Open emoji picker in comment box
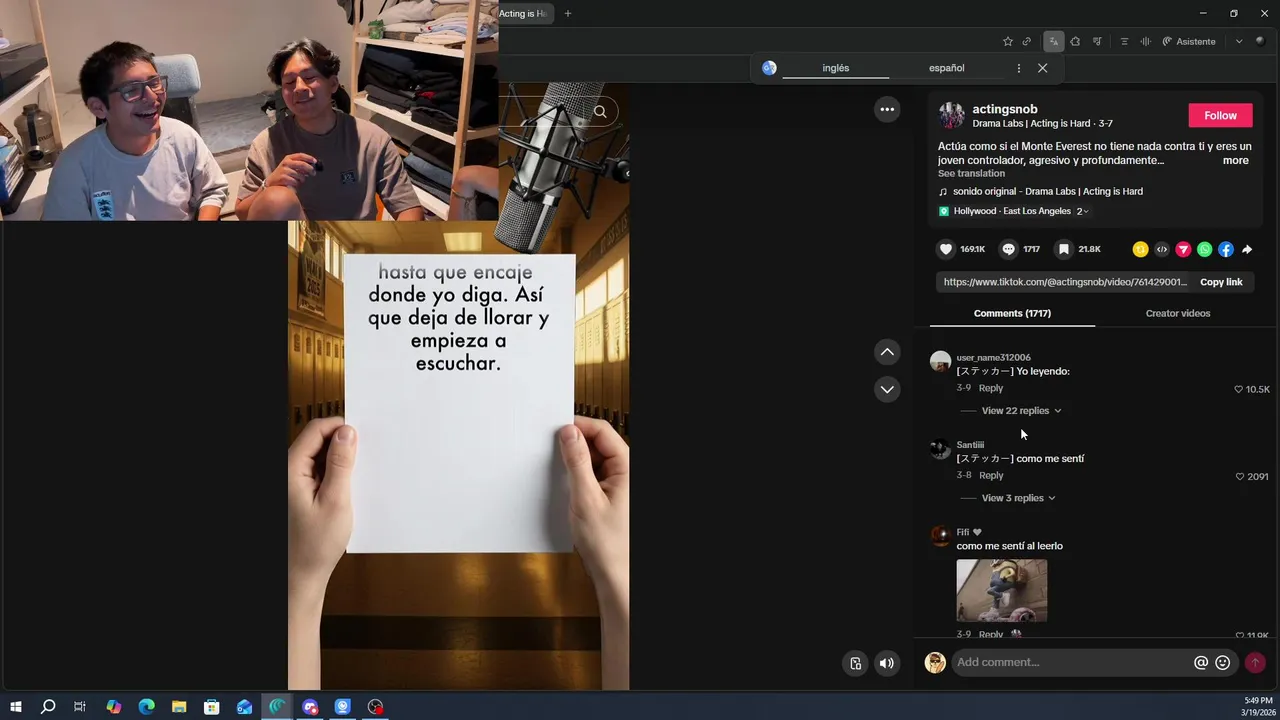 tap(1222, 662)
